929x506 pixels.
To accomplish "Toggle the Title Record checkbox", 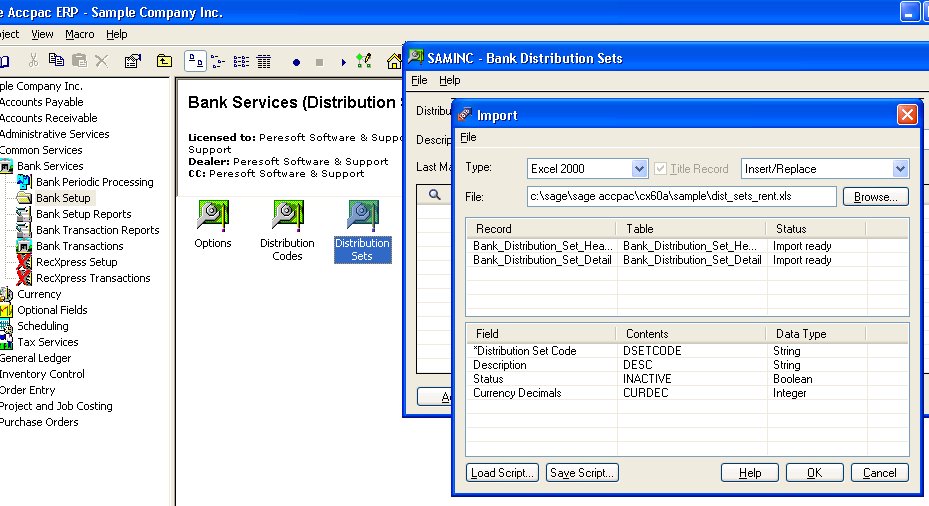I will [x=660, y=169].
